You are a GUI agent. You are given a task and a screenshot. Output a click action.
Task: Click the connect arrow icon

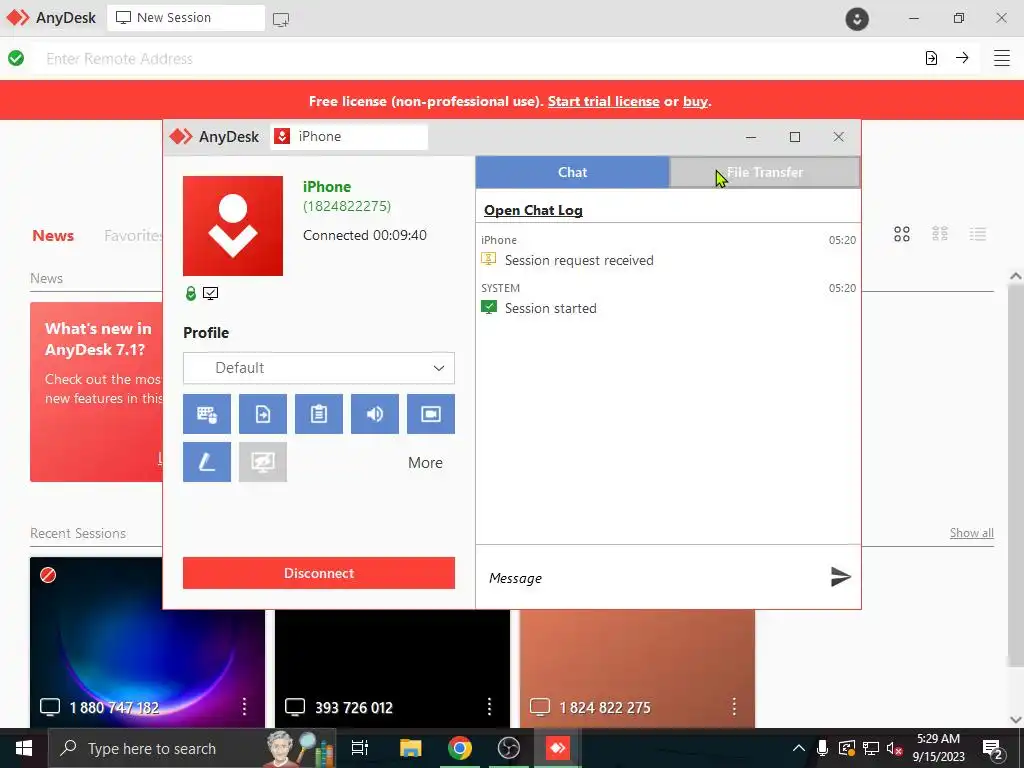(962, 58)
